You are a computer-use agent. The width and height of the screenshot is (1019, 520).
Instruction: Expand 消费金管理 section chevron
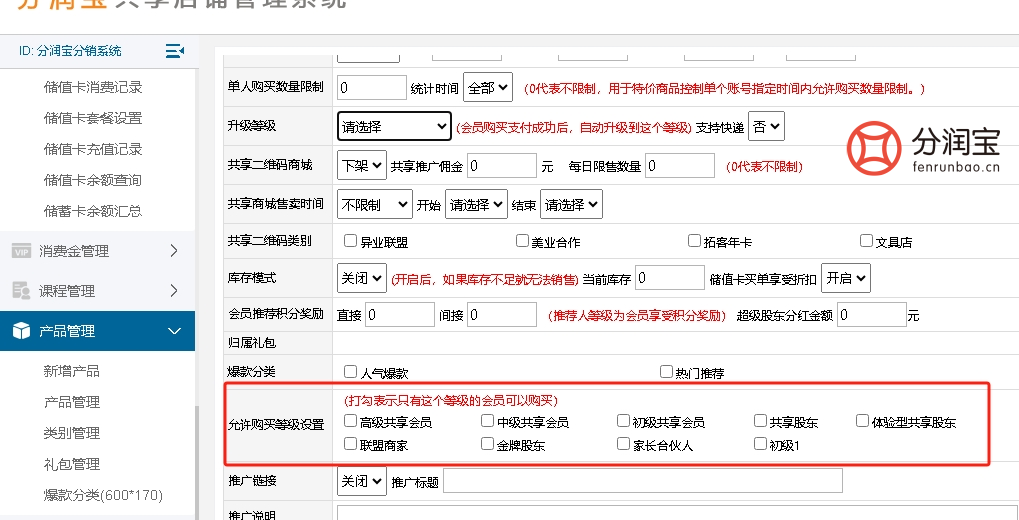click(174, 251)
